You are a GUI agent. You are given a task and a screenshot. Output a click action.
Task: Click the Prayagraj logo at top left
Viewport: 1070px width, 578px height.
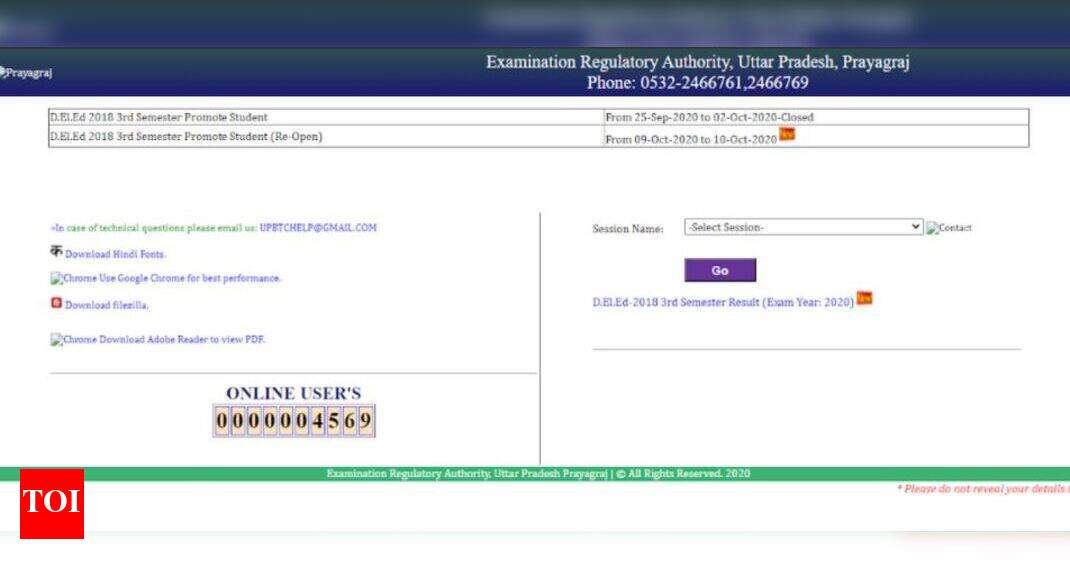pyautogui.click(x=28, y=71)
